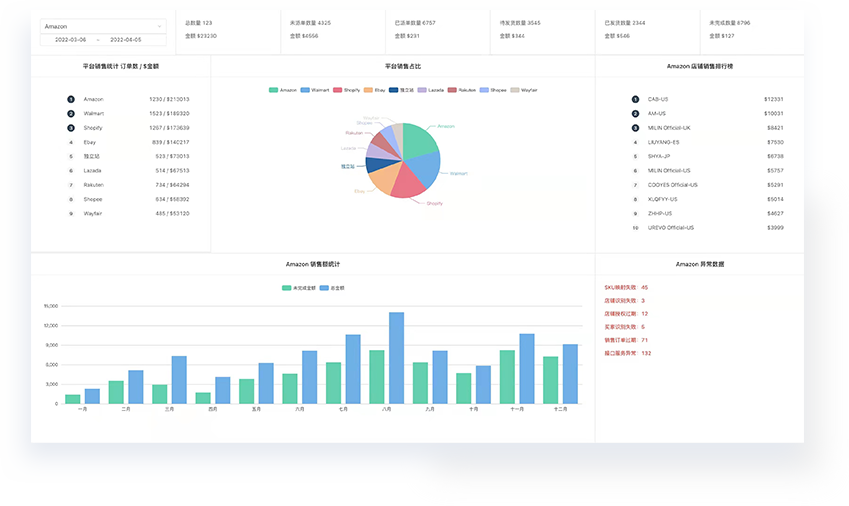Open the MILIN Official-US store entry
This screenshot has width=849, height=506.
[x=708, y=170]
